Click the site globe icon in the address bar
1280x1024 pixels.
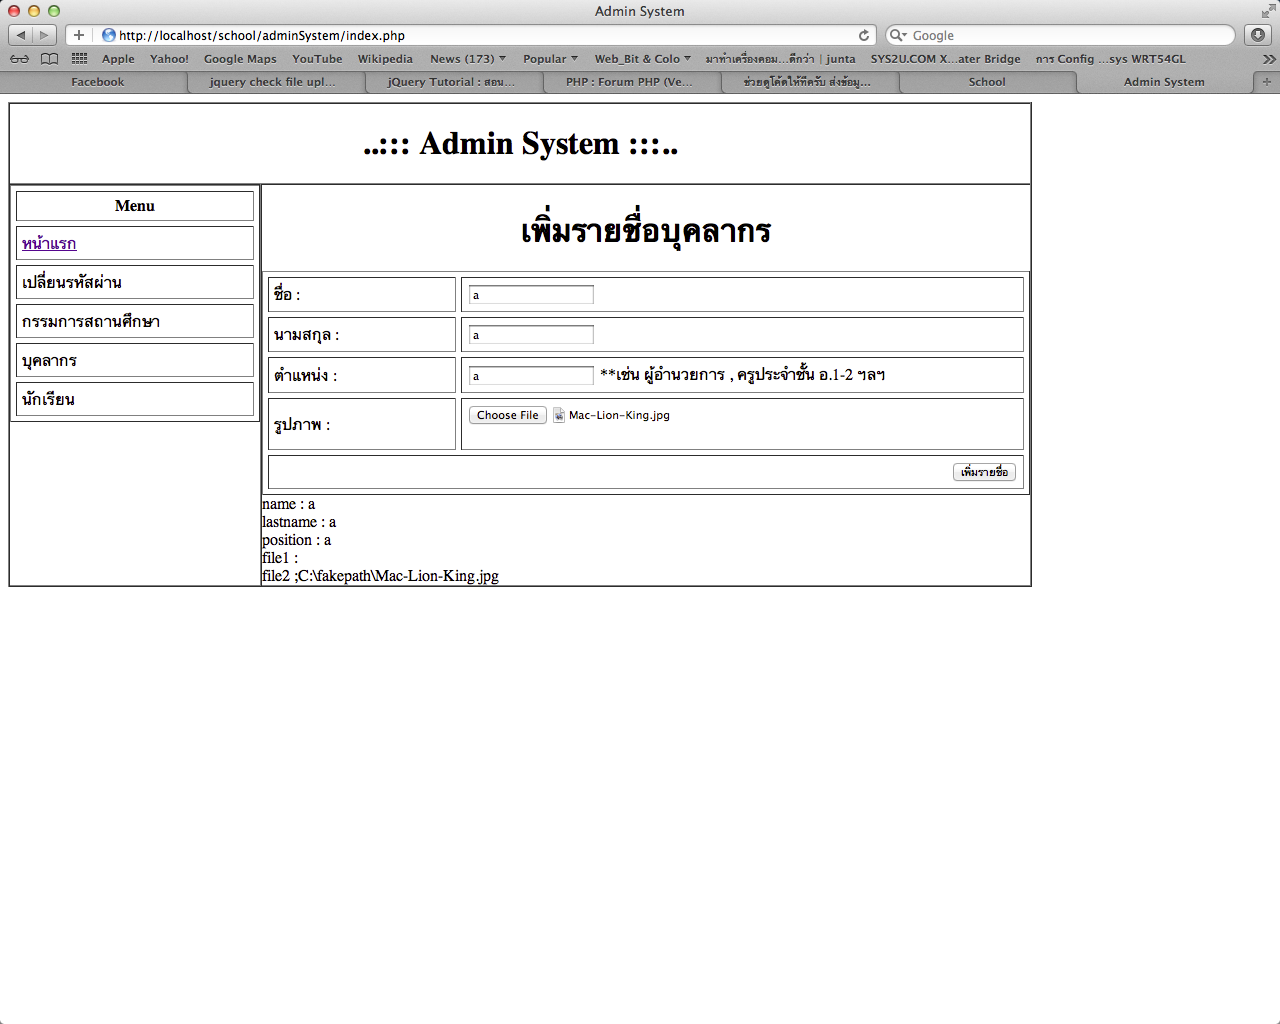109,35
